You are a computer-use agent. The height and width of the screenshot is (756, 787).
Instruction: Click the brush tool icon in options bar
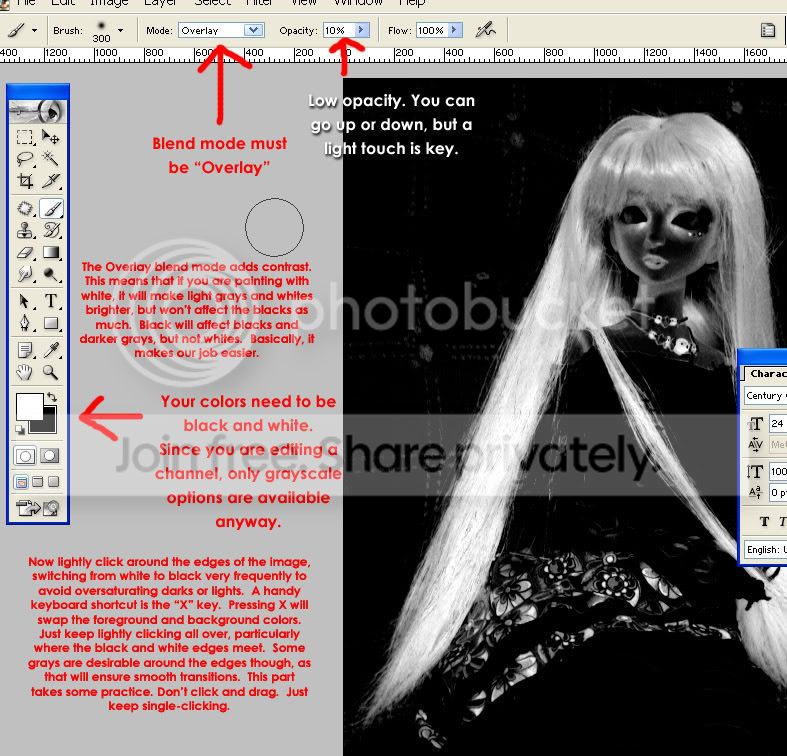click(x=16, y=30)
